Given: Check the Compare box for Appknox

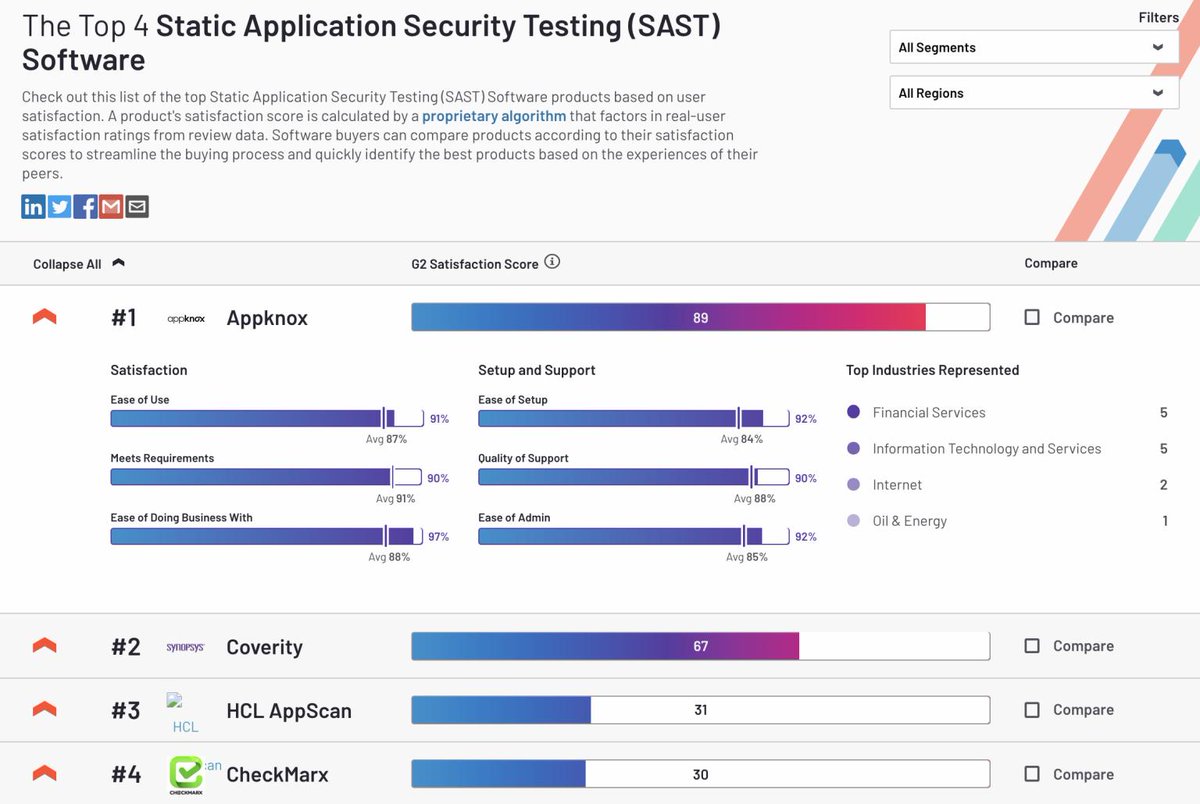Looking at the screenshot, I should pos(1032,317).
